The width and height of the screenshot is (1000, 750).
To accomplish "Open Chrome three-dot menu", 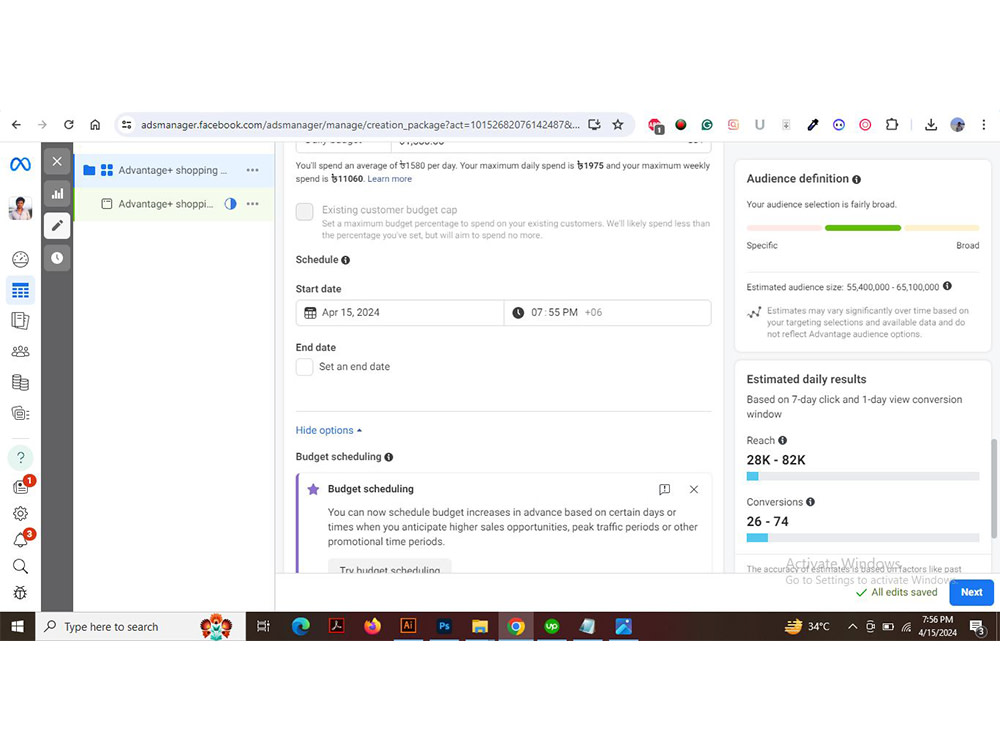I will pos(983,125).
